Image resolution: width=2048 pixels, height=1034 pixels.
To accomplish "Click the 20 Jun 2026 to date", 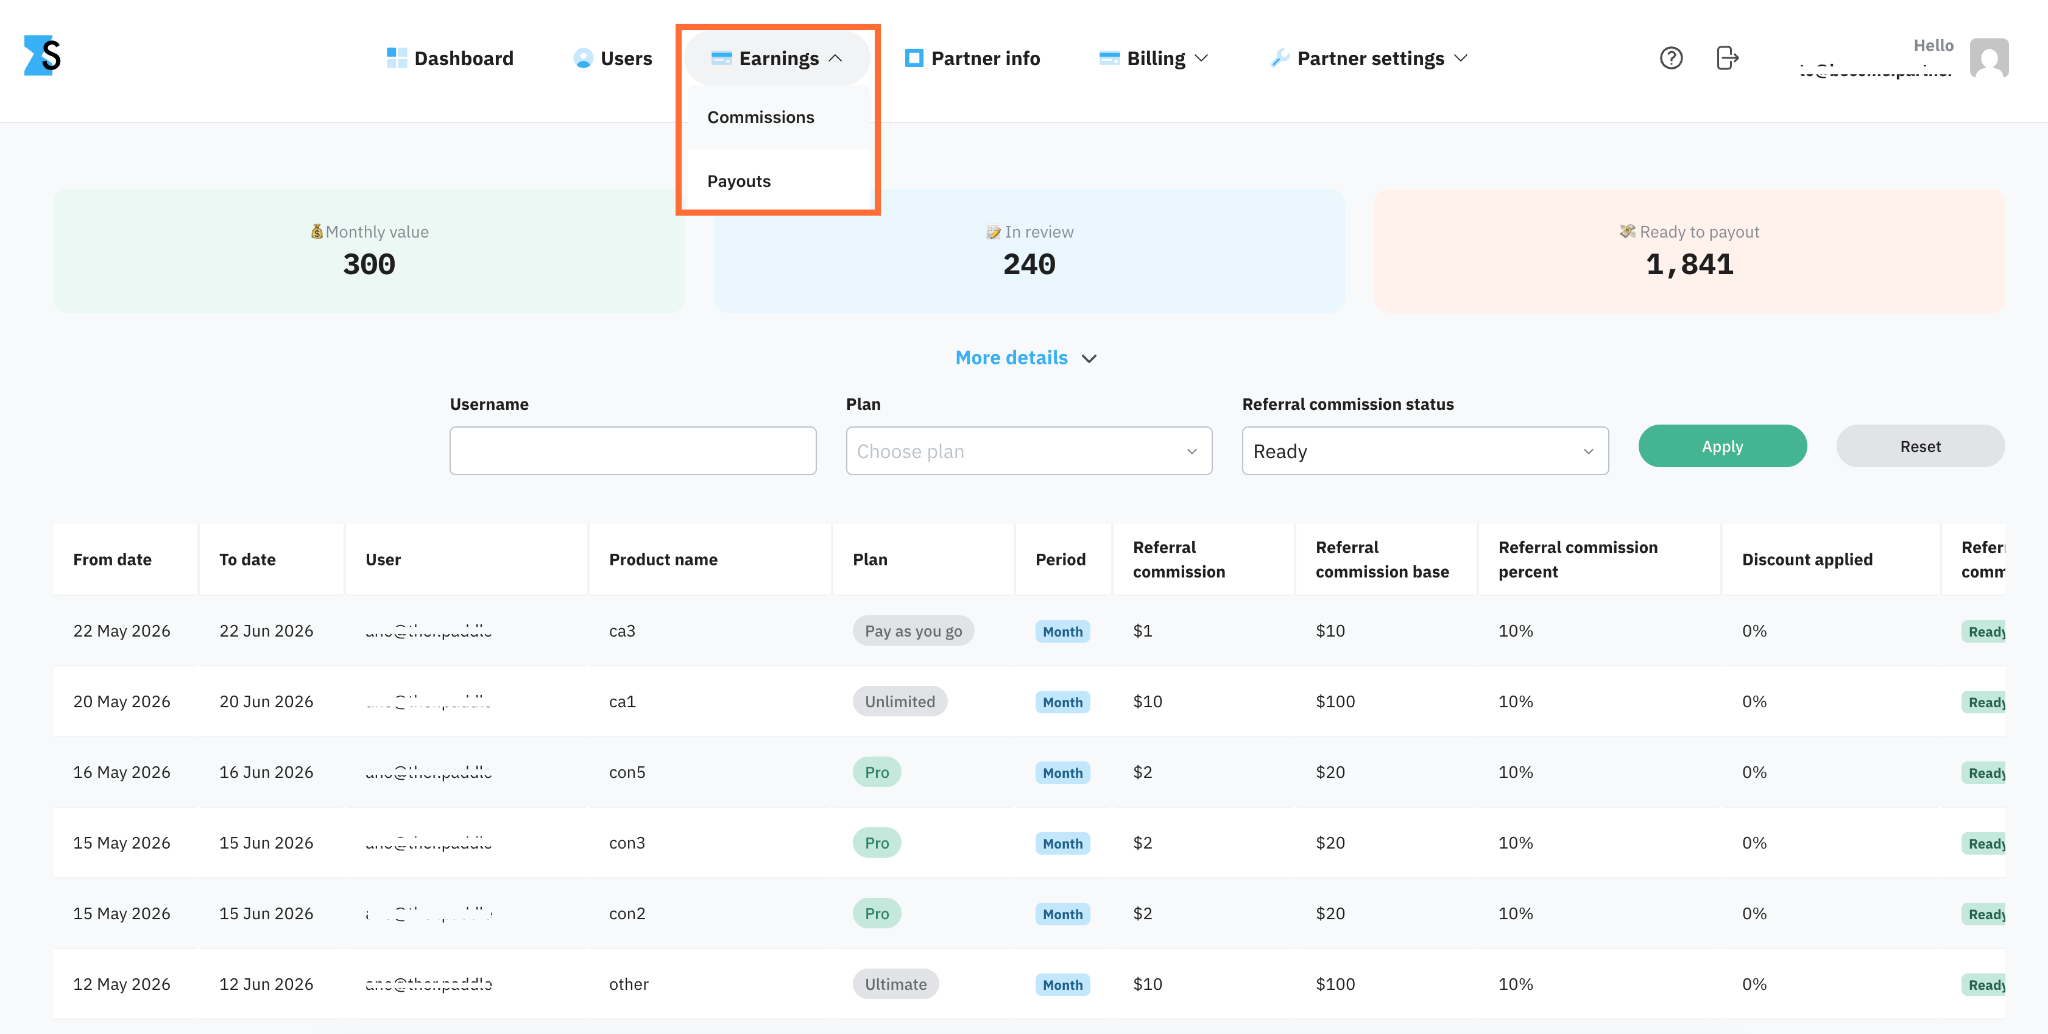I will tap(266, 702).
